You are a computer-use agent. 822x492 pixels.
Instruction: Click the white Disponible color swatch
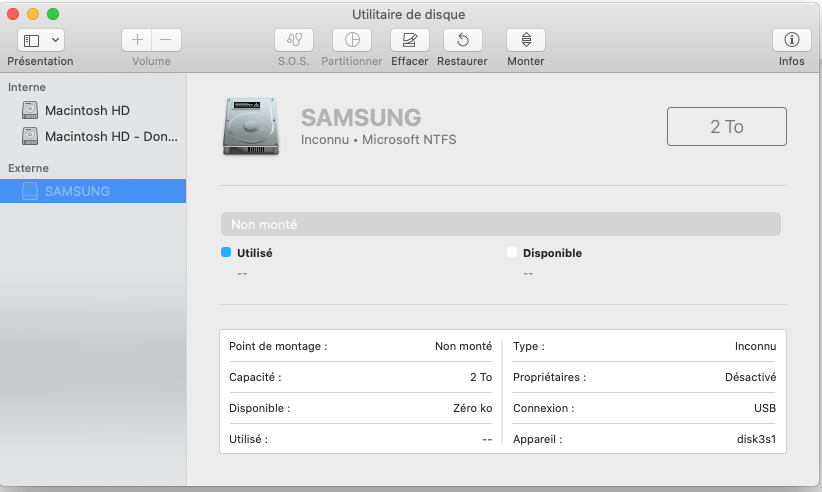point(512,253)
